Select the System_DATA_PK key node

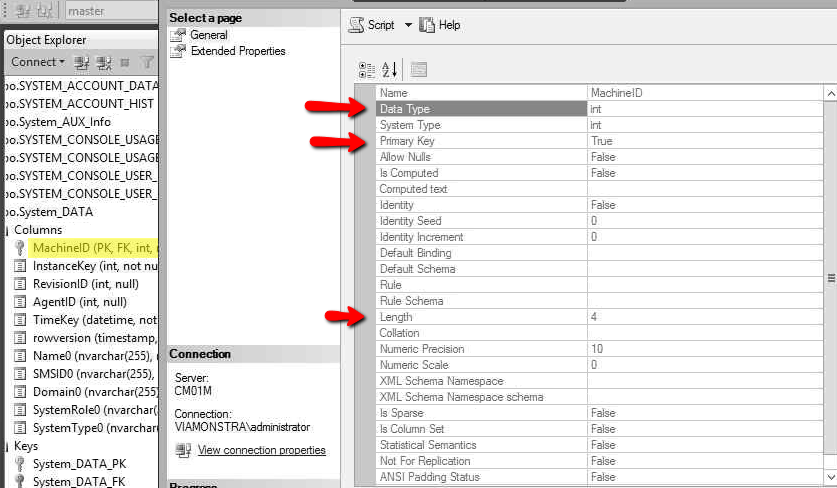click(79, 464)
